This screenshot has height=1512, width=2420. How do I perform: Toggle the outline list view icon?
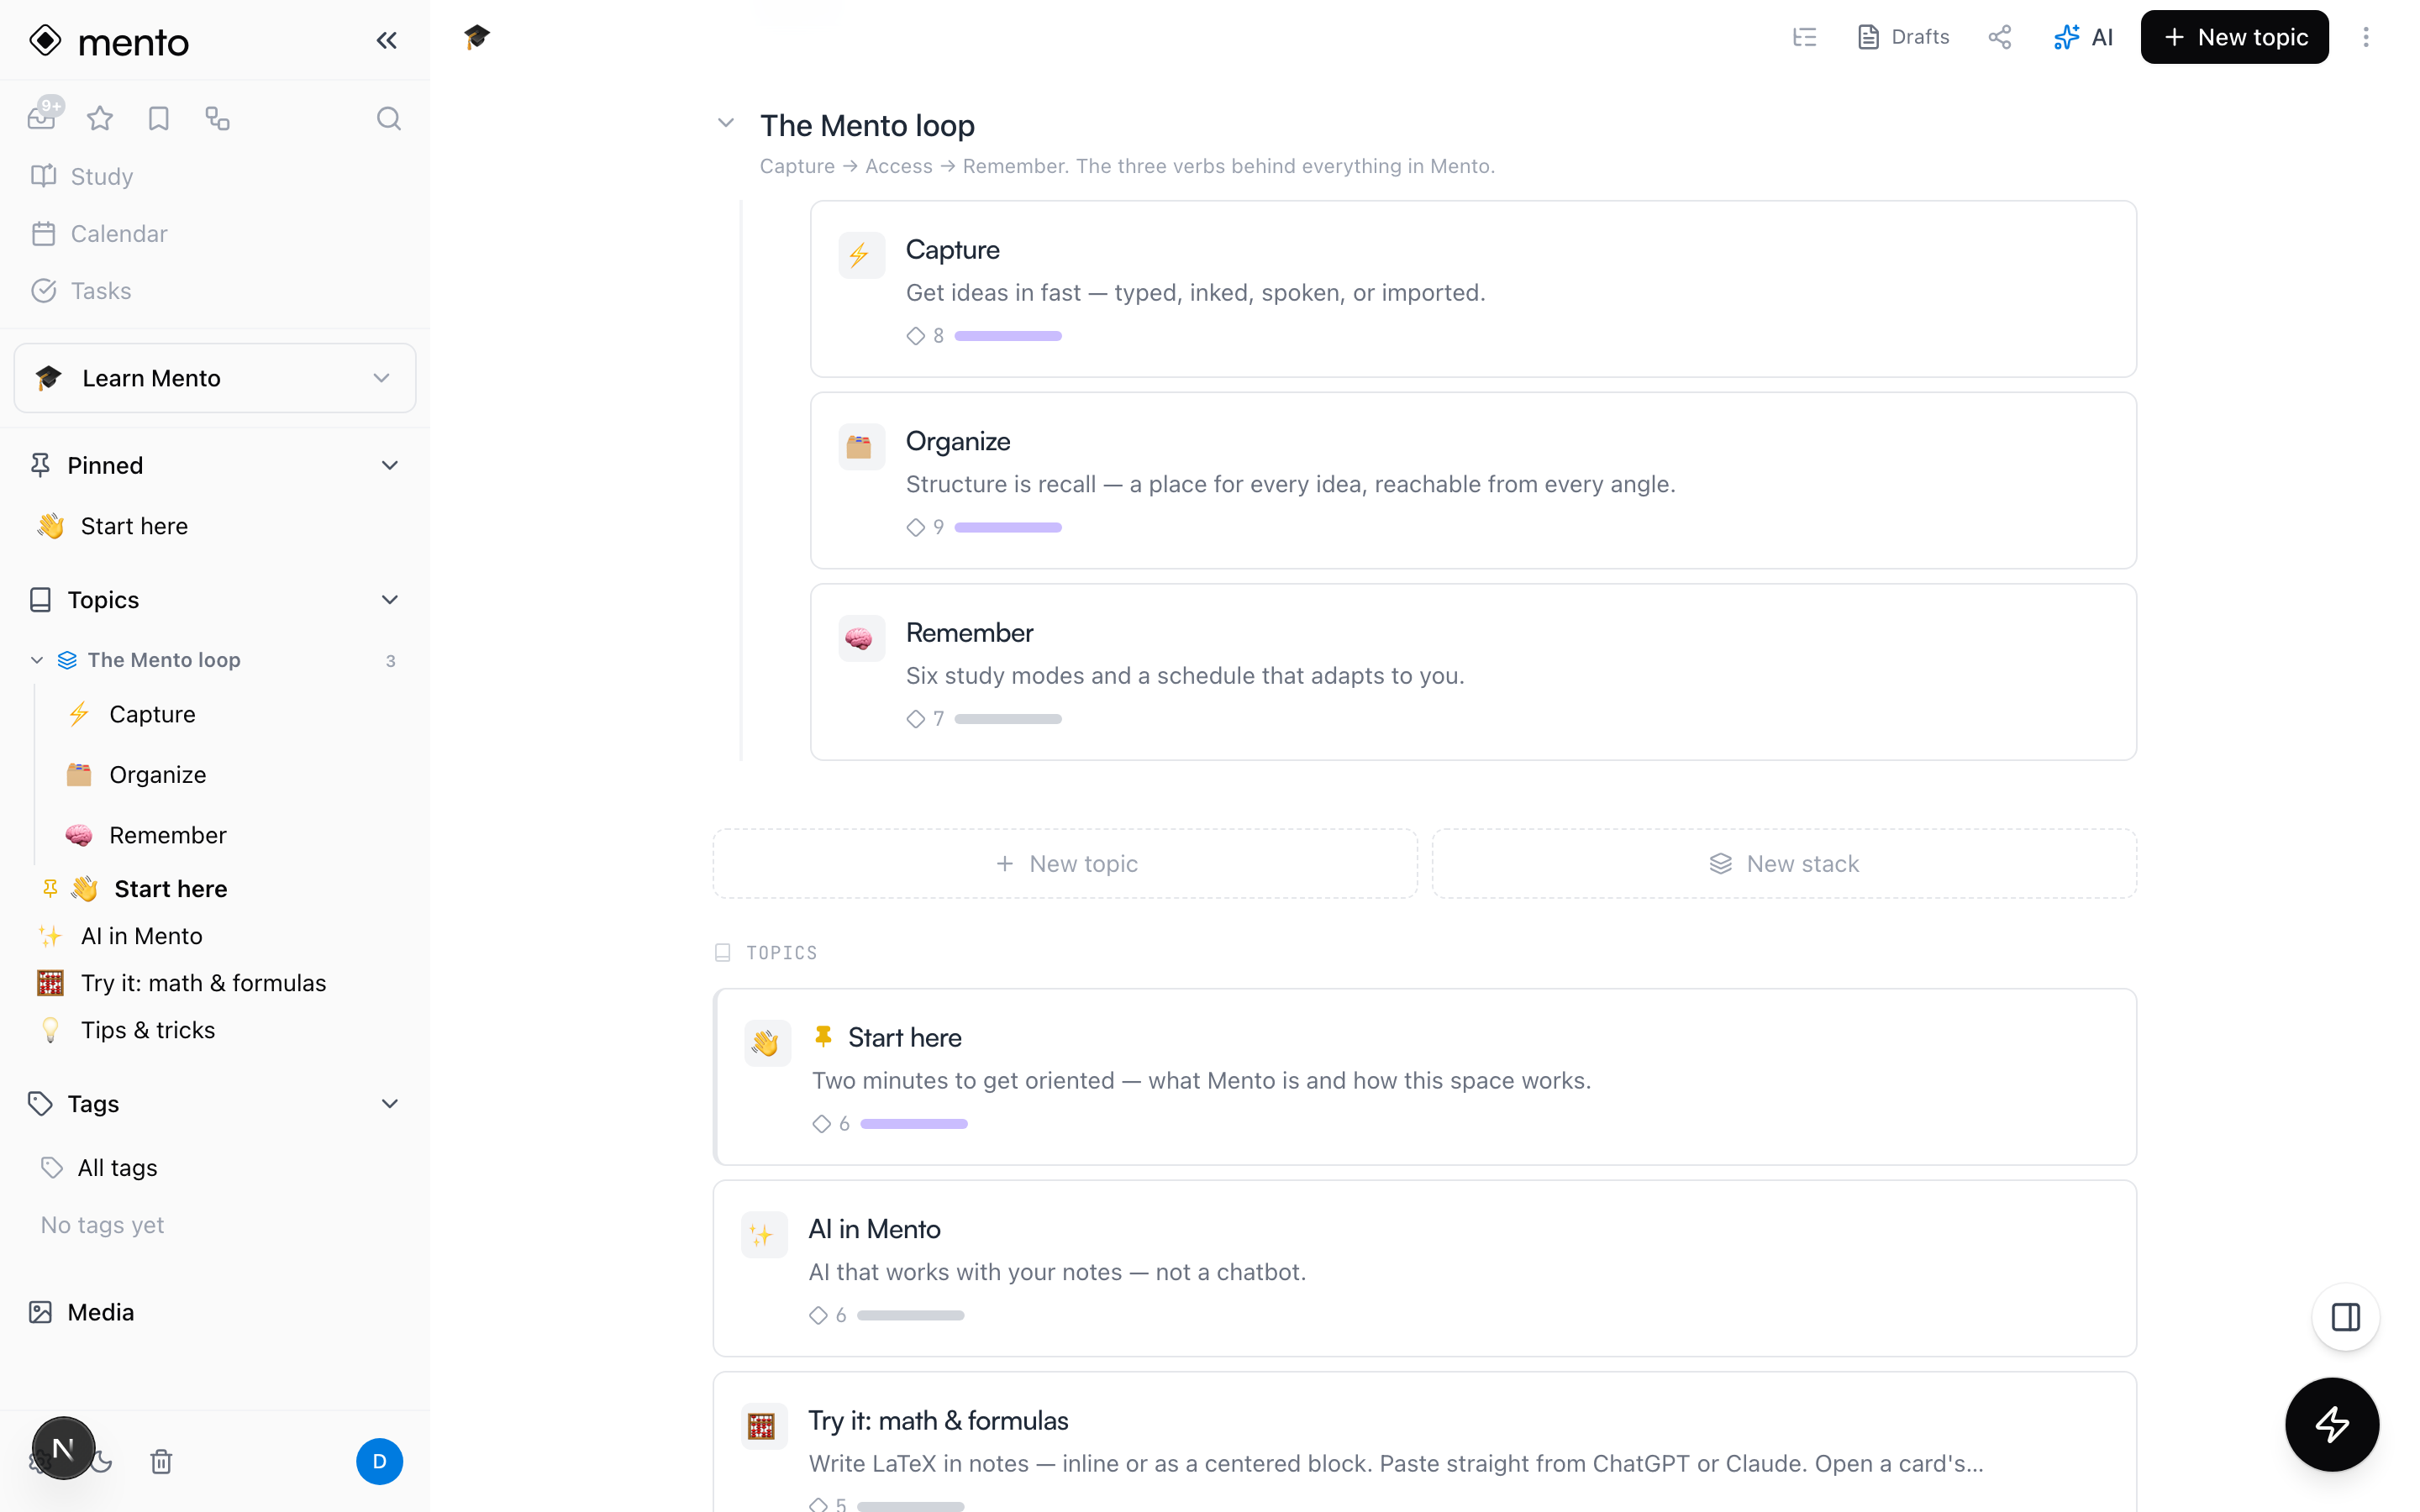tap(1804, 37)
